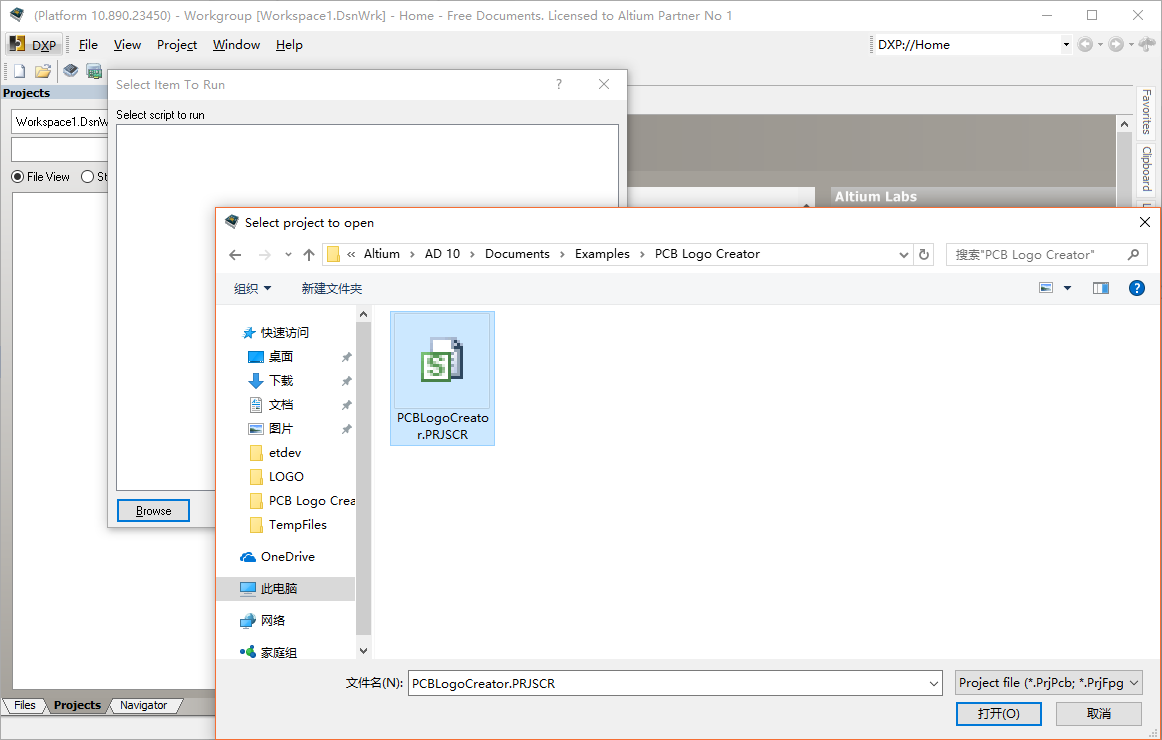1162x740 pixels.
Task: Click the new document toolbar icon
Action: point(19,71)
